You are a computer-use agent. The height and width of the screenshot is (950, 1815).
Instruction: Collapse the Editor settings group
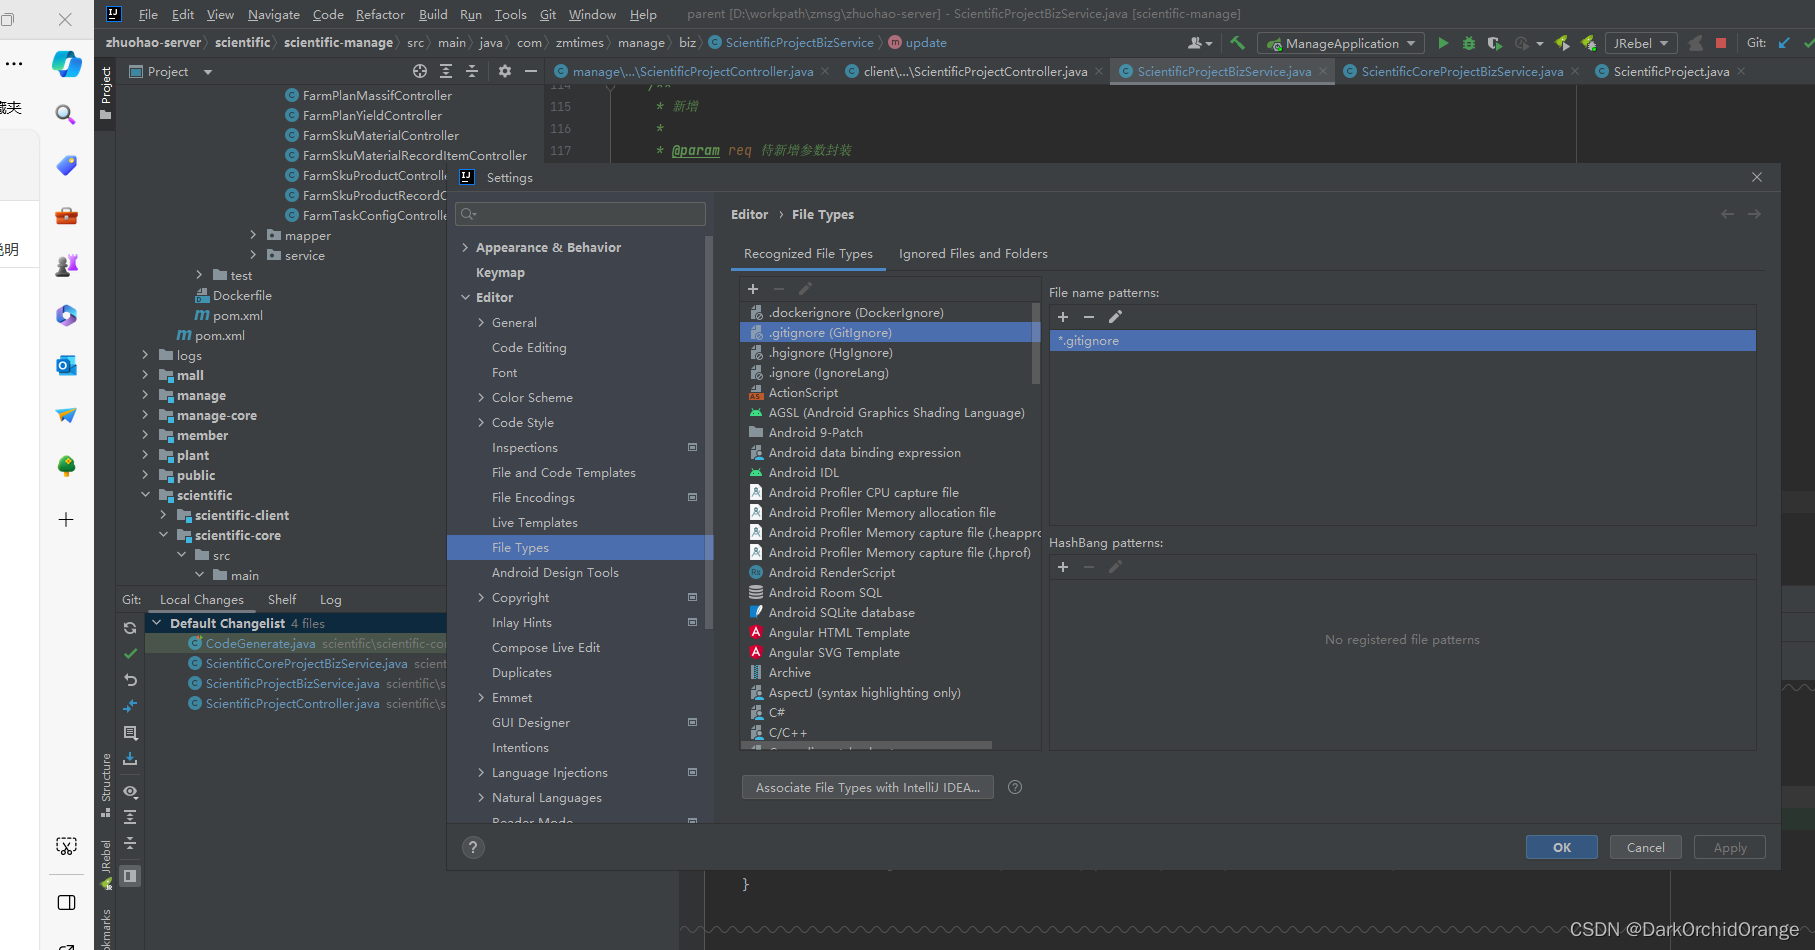[x=465, y=297]
